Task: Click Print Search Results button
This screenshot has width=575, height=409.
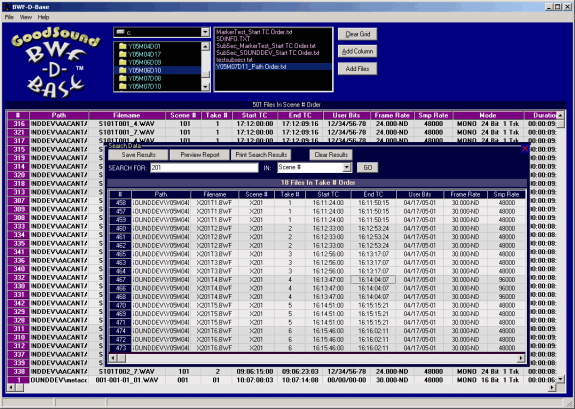Action: [261, 155]
